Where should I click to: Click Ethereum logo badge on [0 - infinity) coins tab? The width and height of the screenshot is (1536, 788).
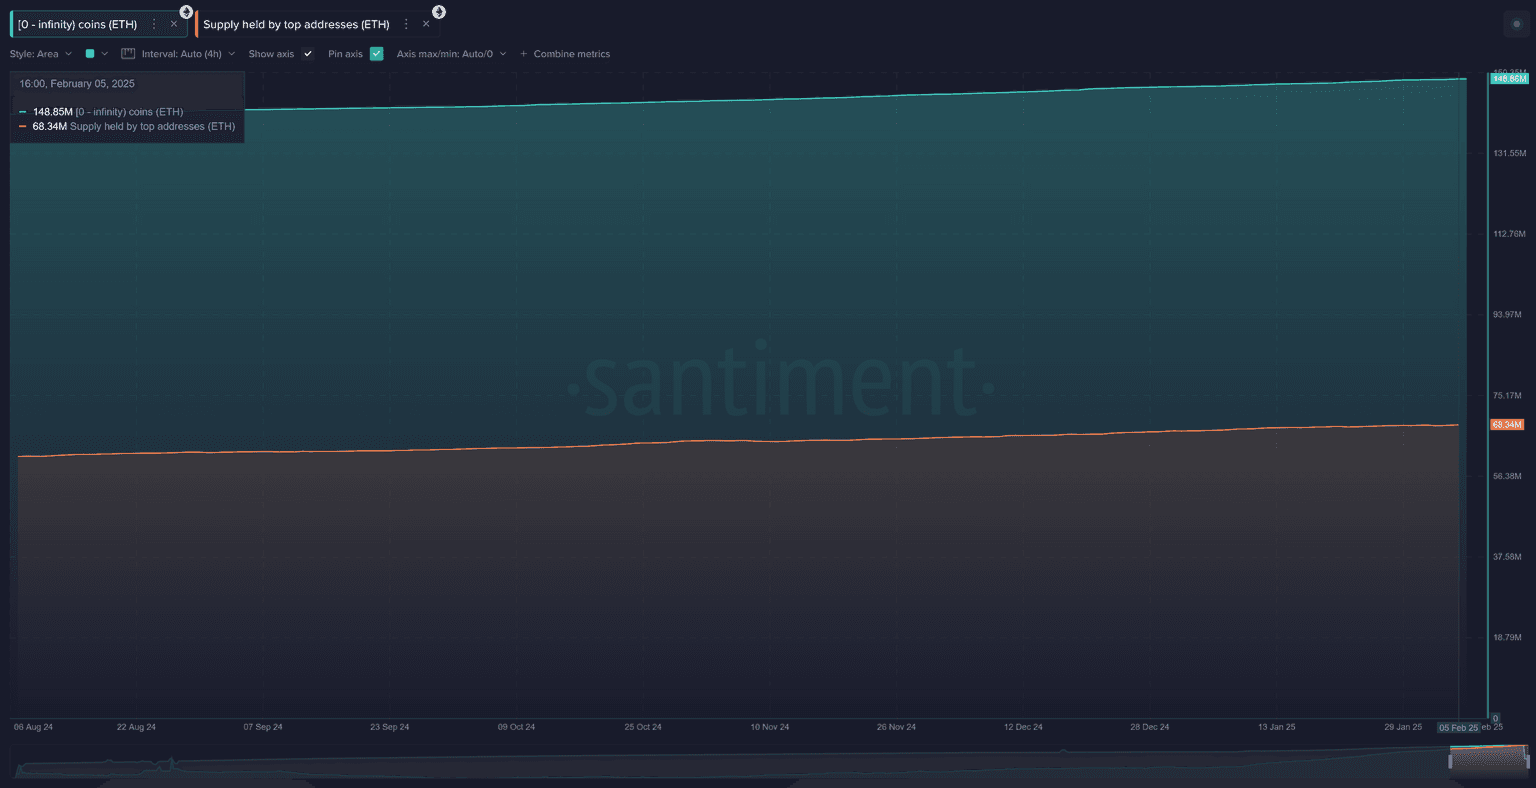click(x=186, y=12)
